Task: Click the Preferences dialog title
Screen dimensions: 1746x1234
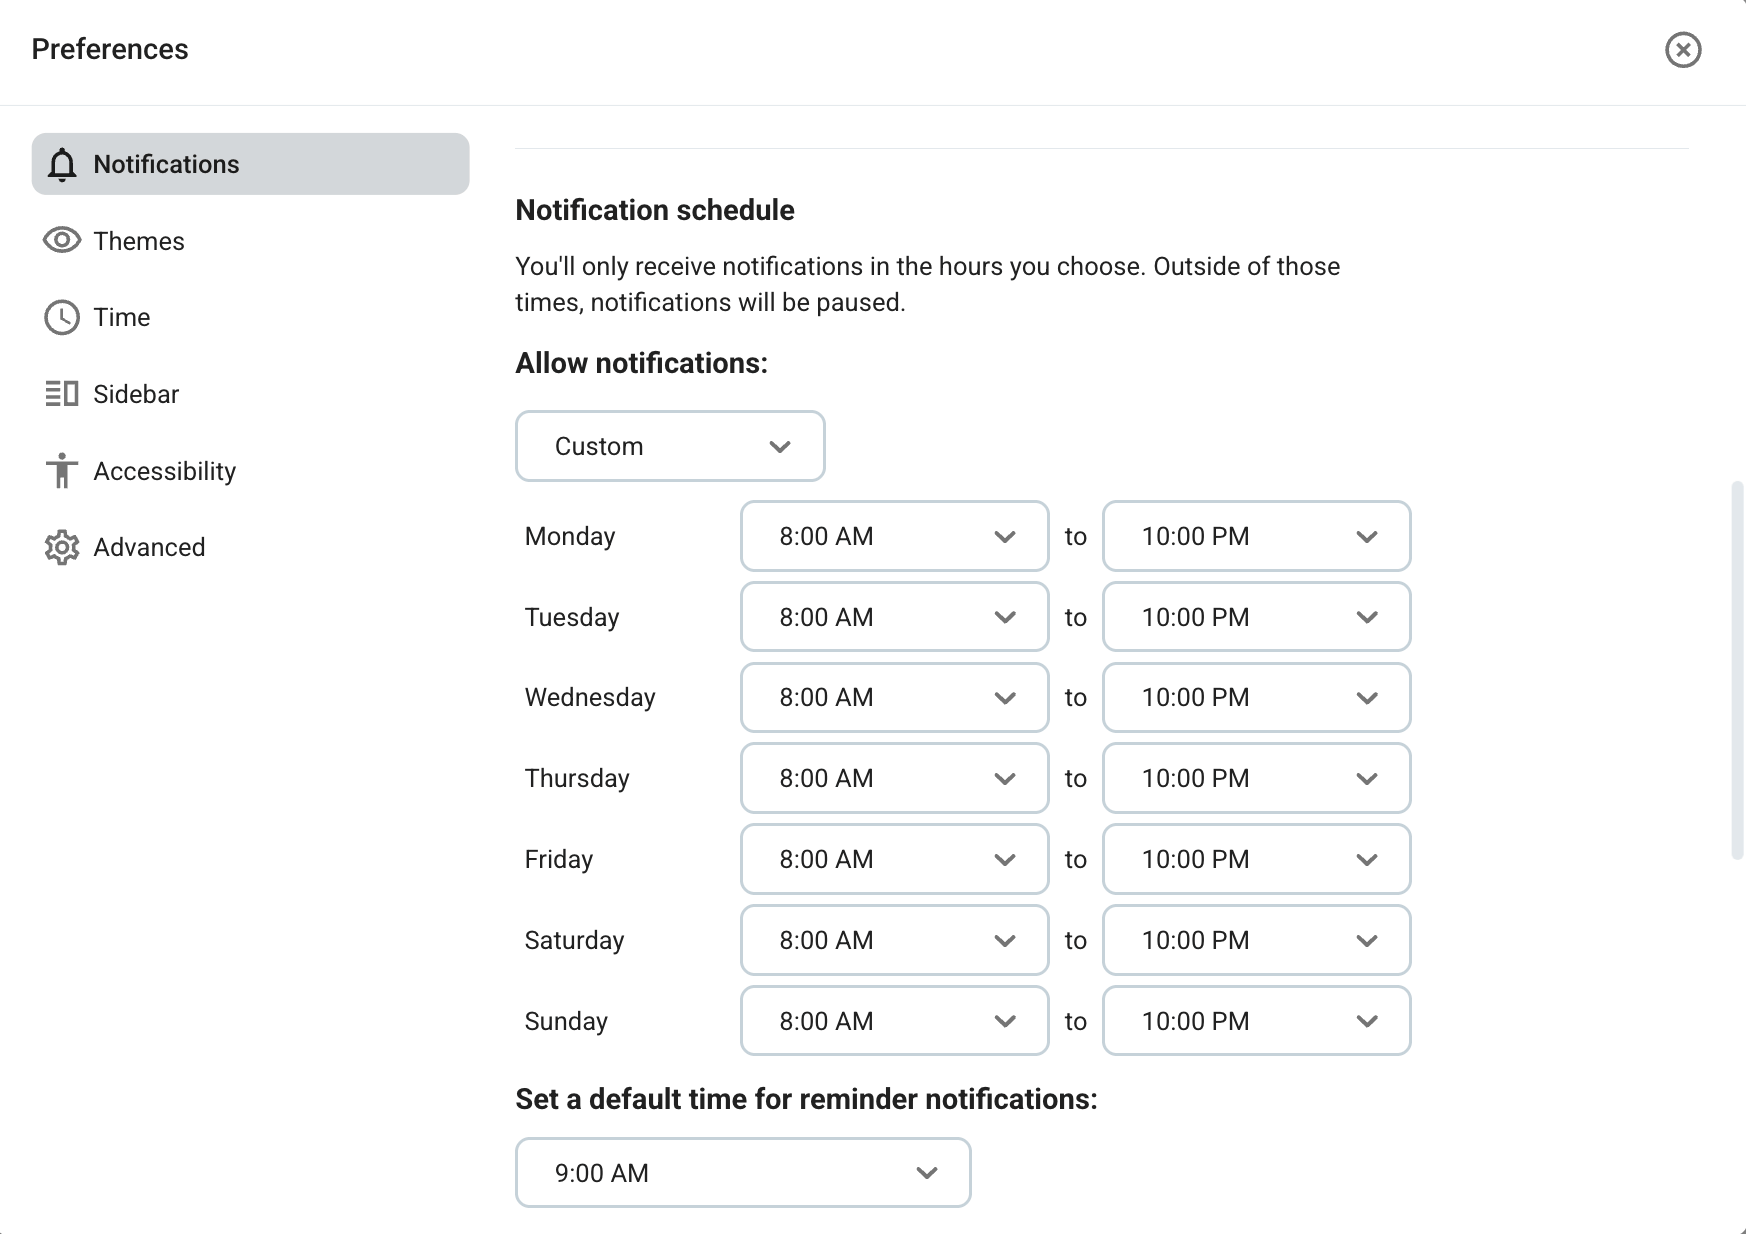Action: tap(110, 49)
